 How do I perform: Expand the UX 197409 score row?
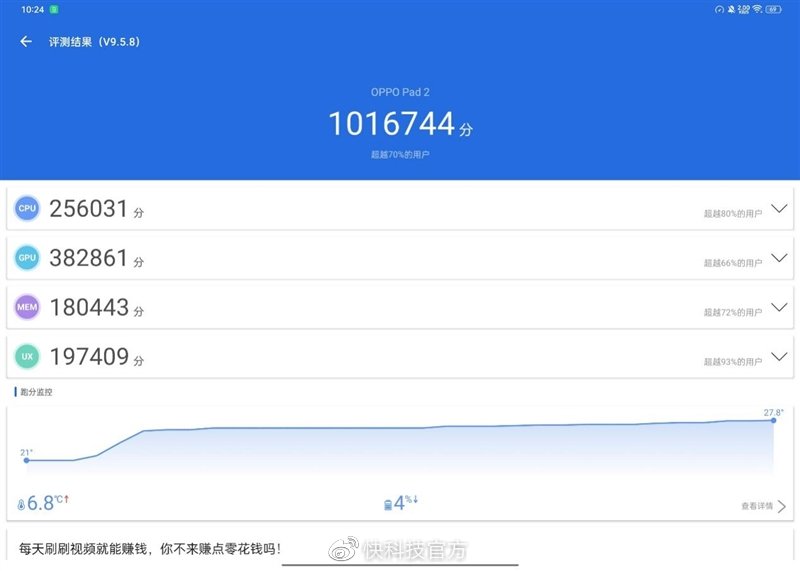779,356
